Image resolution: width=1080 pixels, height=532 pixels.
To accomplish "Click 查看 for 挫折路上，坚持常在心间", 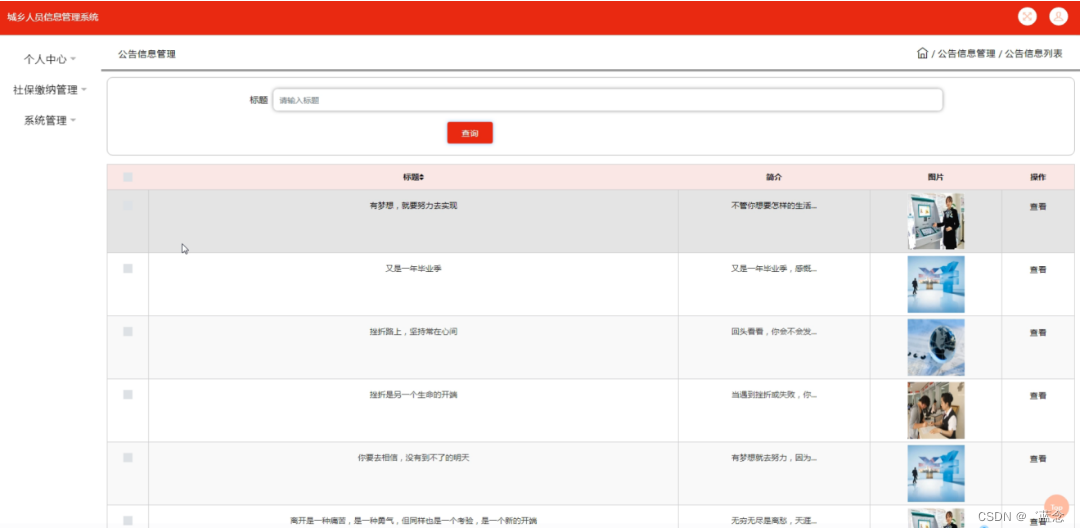I will 1038,332.
